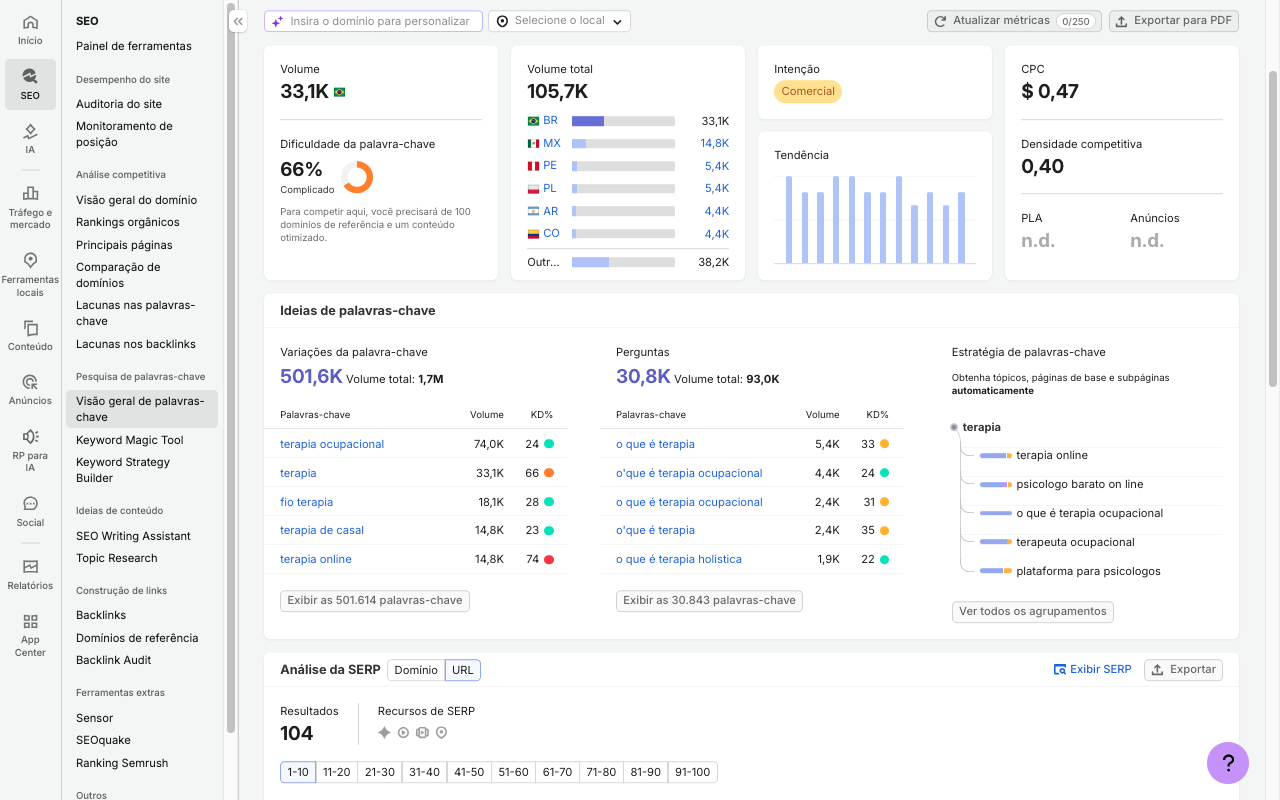Open Backlink Audit menu item
The image size is (1280, 800).
point(114,660)
